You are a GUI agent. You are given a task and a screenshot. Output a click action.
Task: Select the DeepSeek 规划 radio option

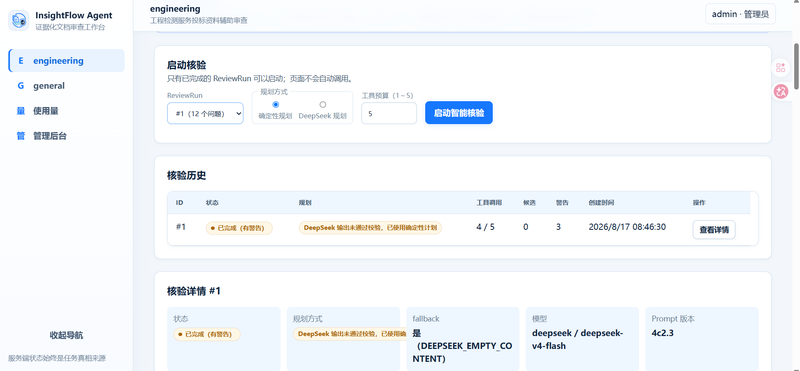point(322,105)
